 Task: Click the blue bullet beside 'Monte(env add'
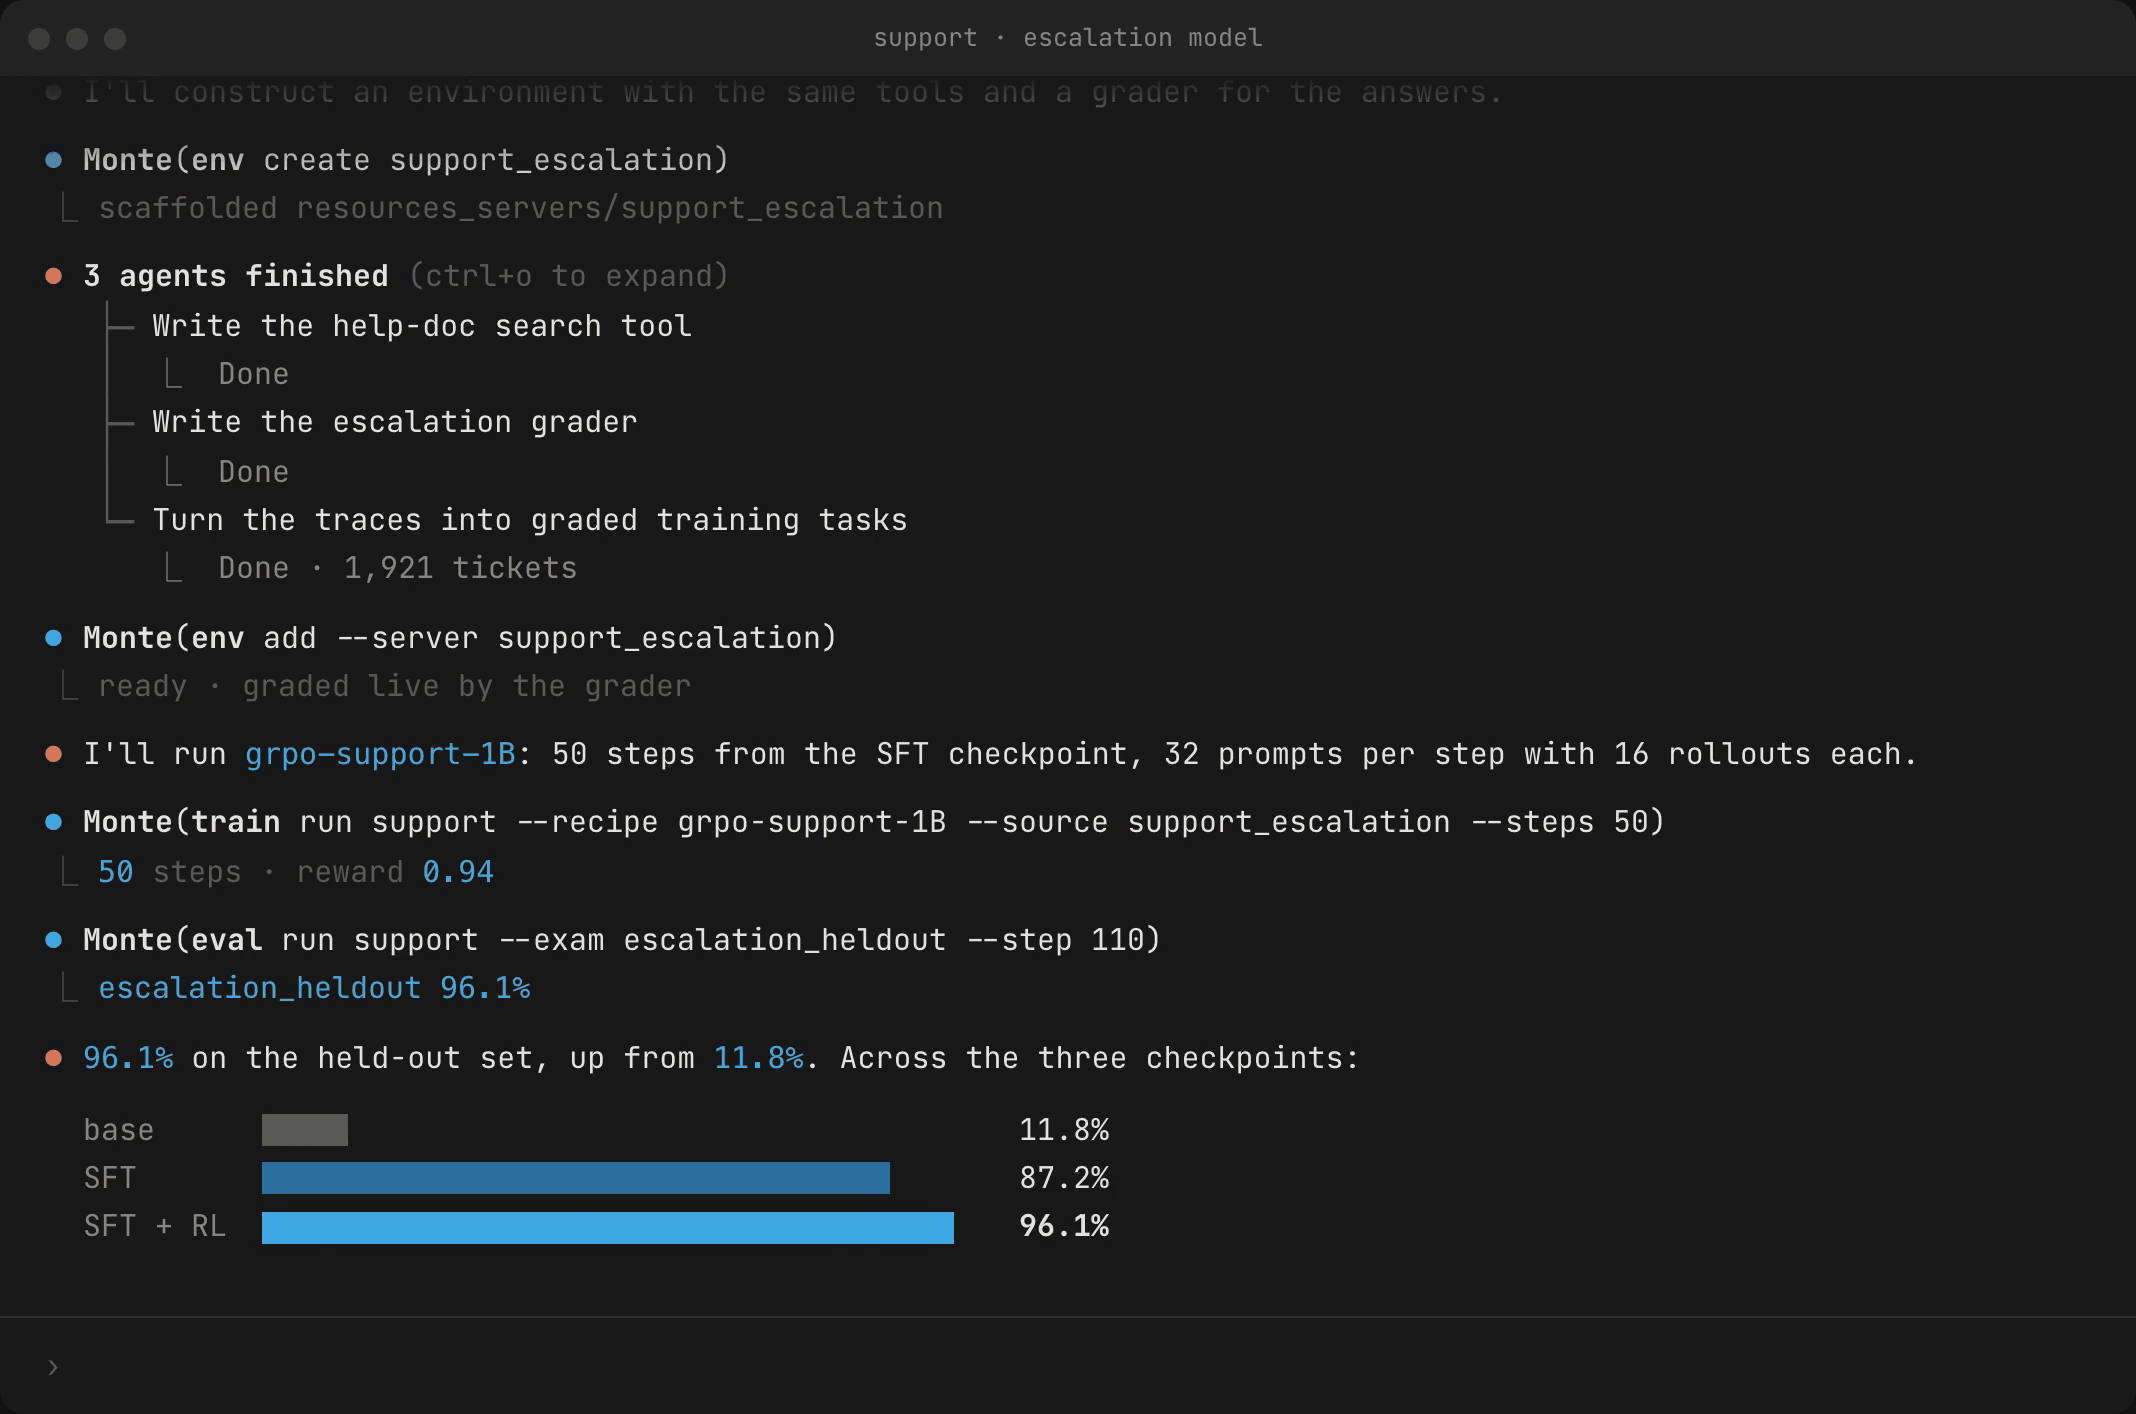tap(54, 638)
